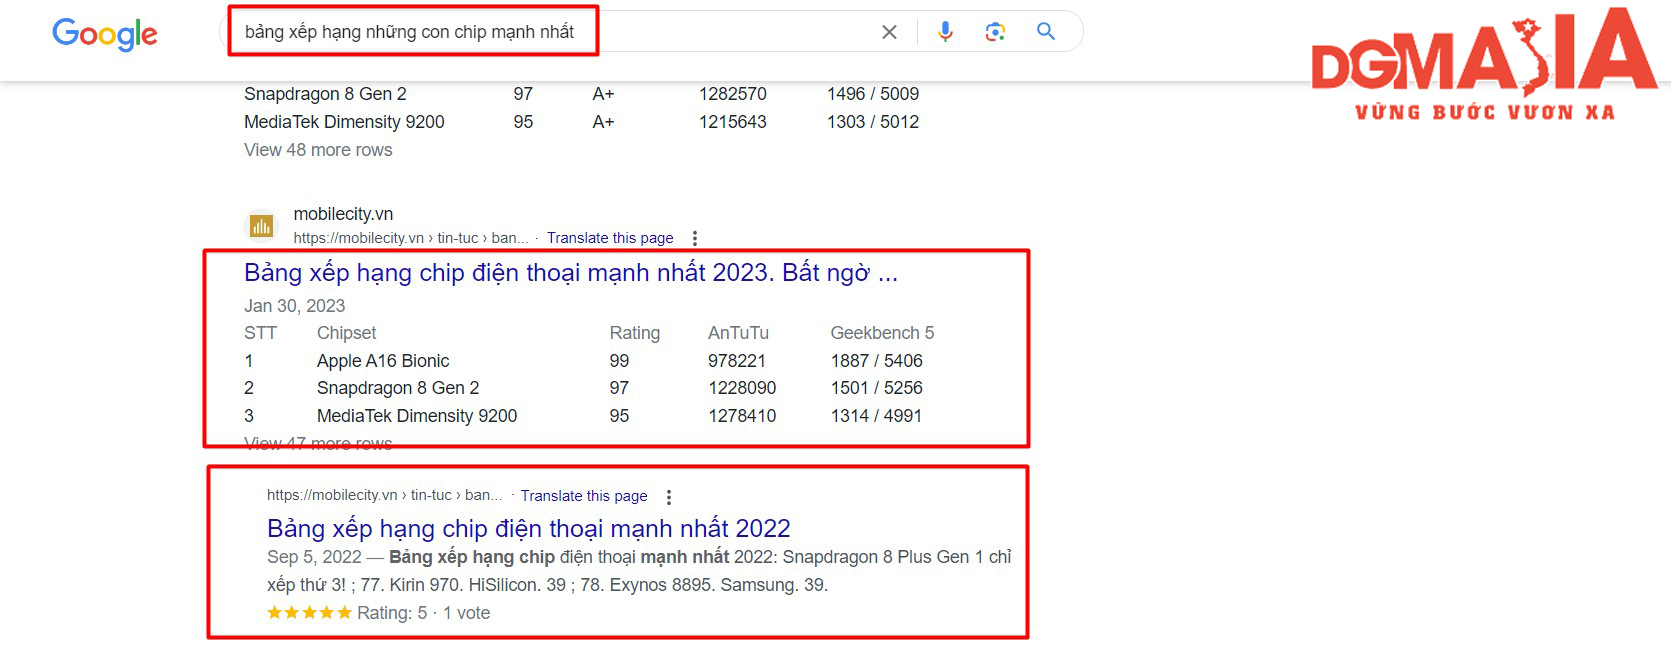Select AnTuTu value 1228090
The image size is (1671, 663).
[x=742, y=388]
